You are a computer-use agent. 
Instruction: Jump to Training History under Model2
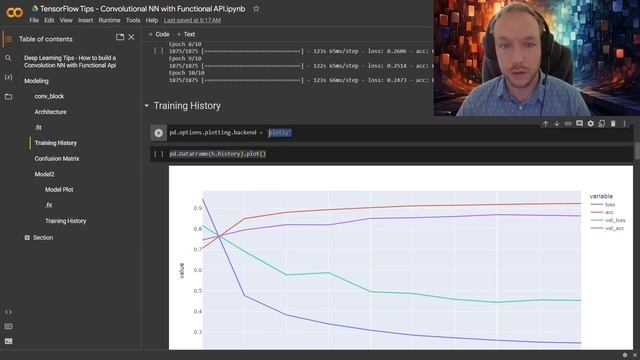tap(66, 221)
